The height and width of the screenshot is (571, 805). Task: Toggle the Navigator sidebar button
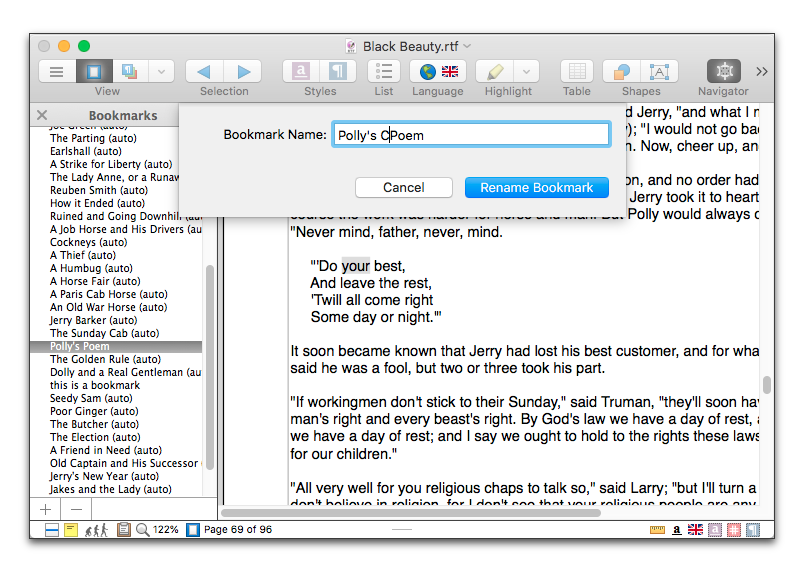(x=724, y=71)
